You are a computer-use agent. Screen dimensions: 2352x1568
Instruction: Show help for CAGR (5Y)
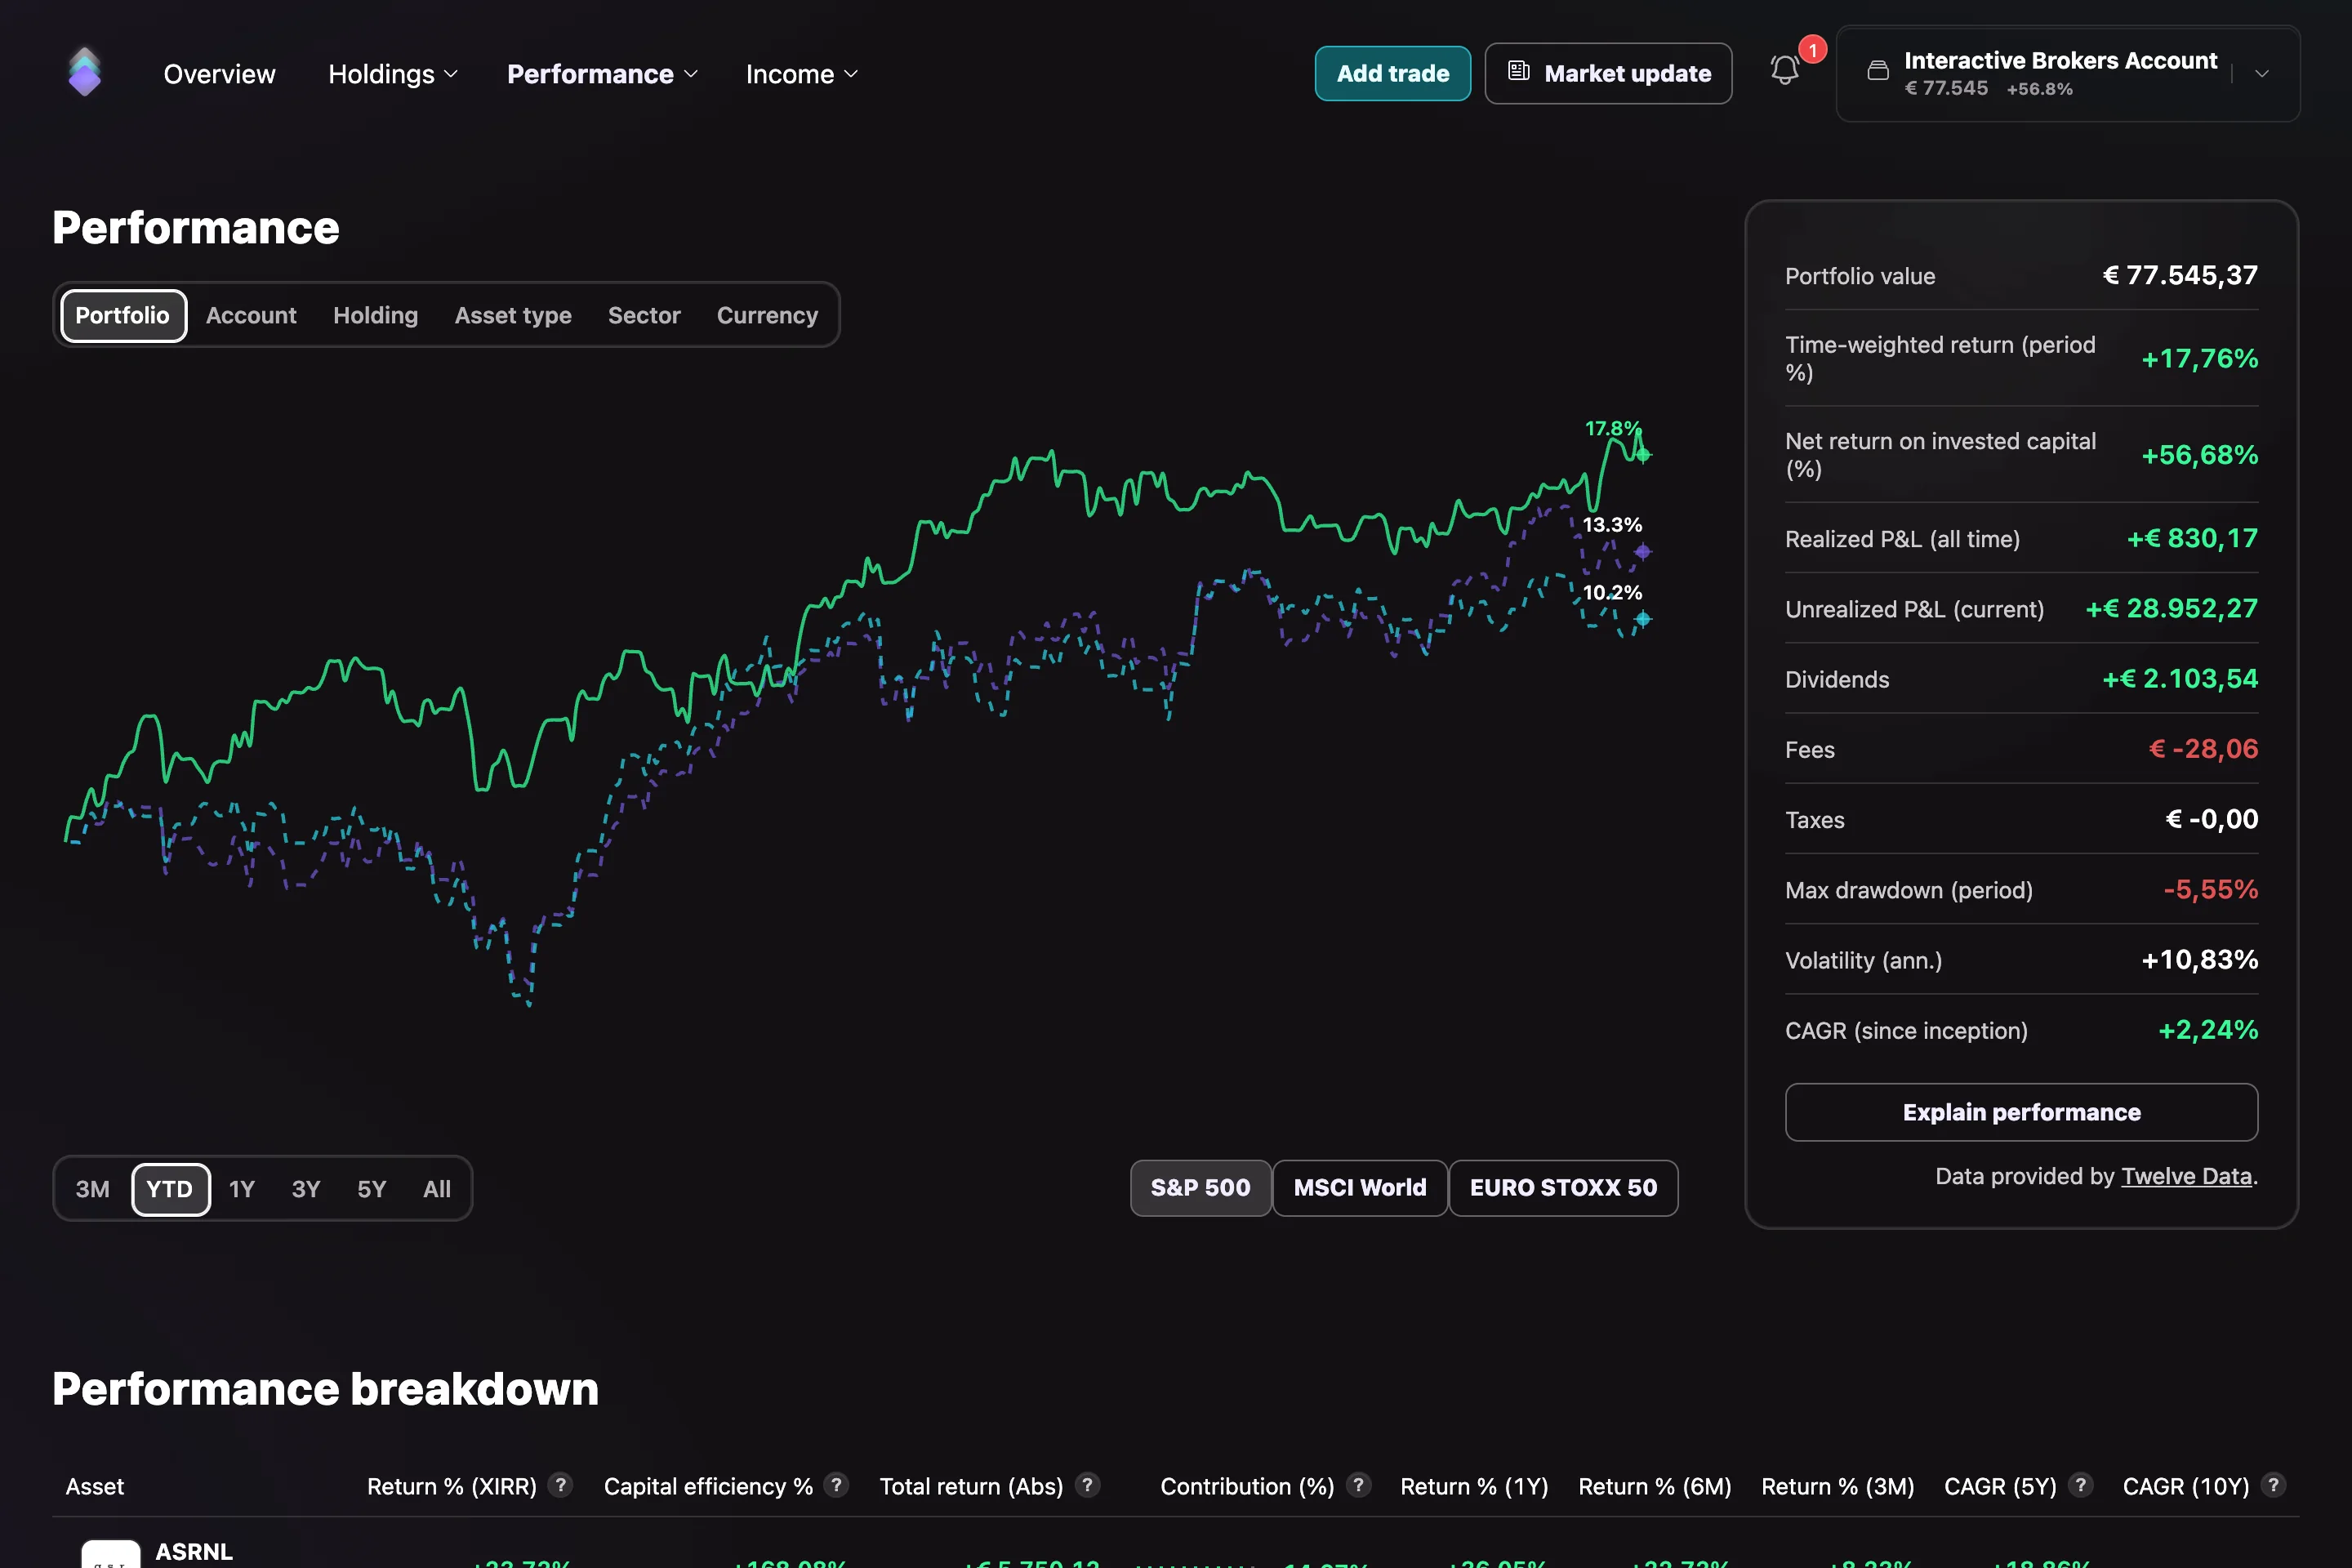[2081, 1485]
